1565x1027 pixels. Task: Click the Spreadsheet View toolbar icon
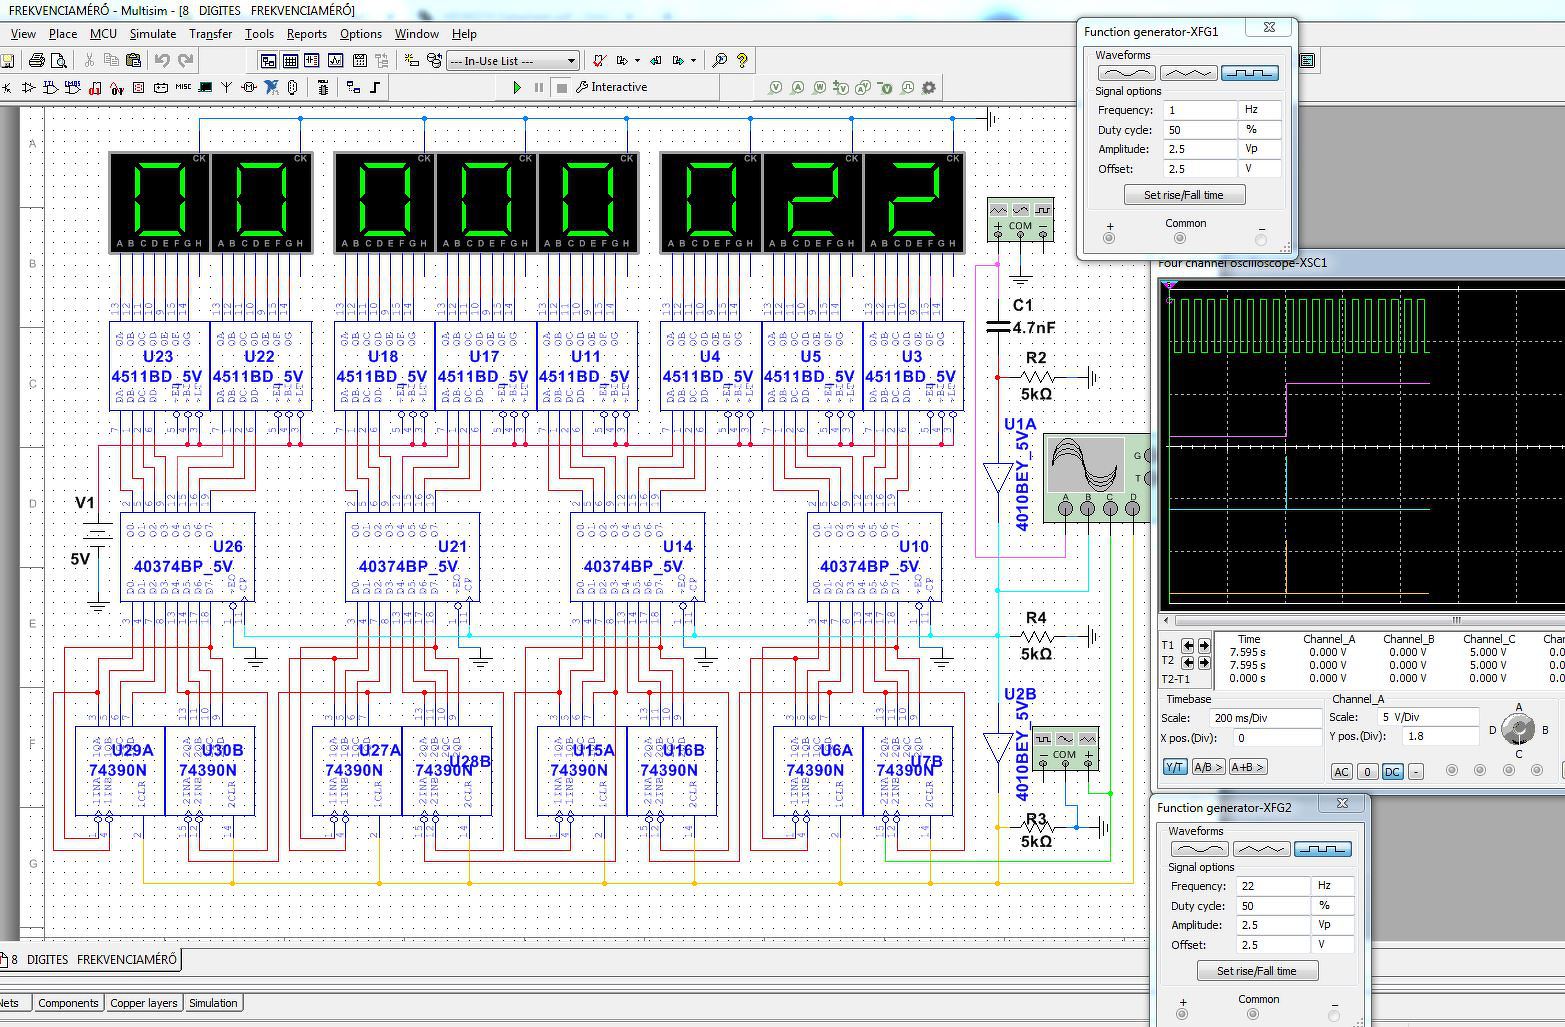[x=290, y=61]
